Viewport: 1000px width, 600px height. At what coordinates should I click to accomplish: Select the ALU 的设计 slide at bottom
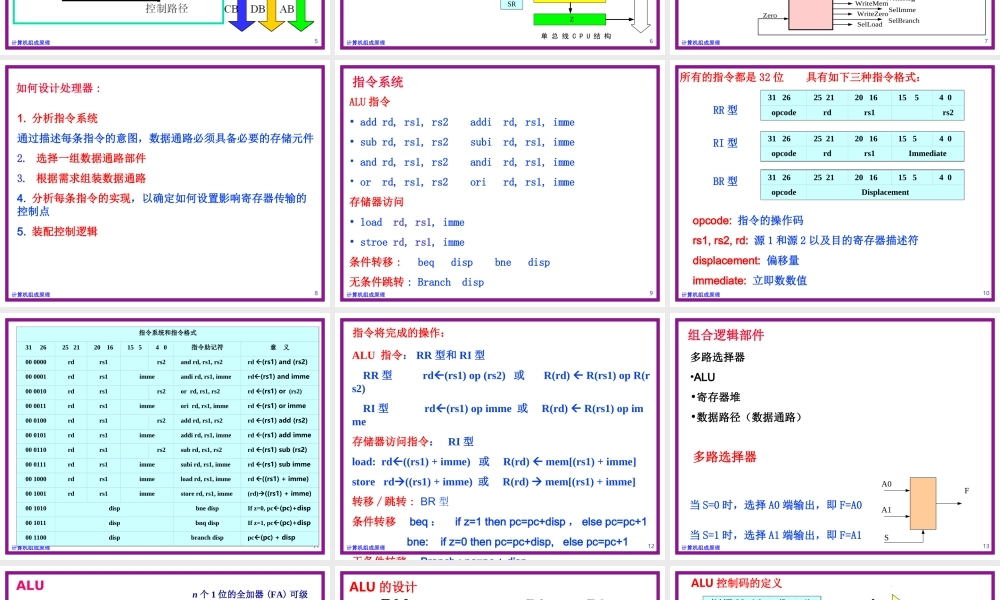click(500, 585)
